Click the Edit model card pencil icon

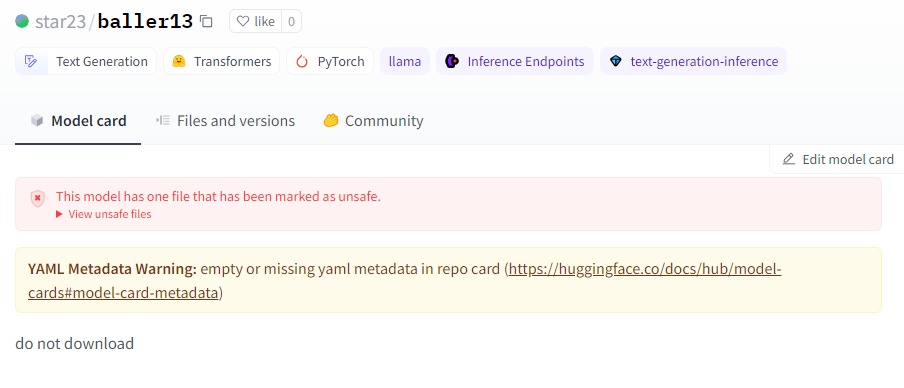pyautogui.click(x=789, y=159)
